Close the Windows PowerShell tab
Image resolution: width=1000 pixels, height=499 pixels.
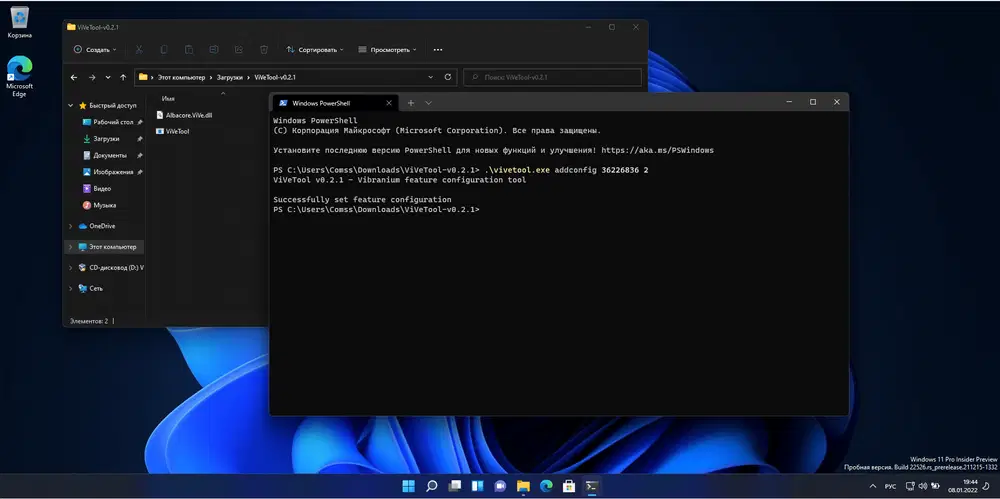click(389, 103)
